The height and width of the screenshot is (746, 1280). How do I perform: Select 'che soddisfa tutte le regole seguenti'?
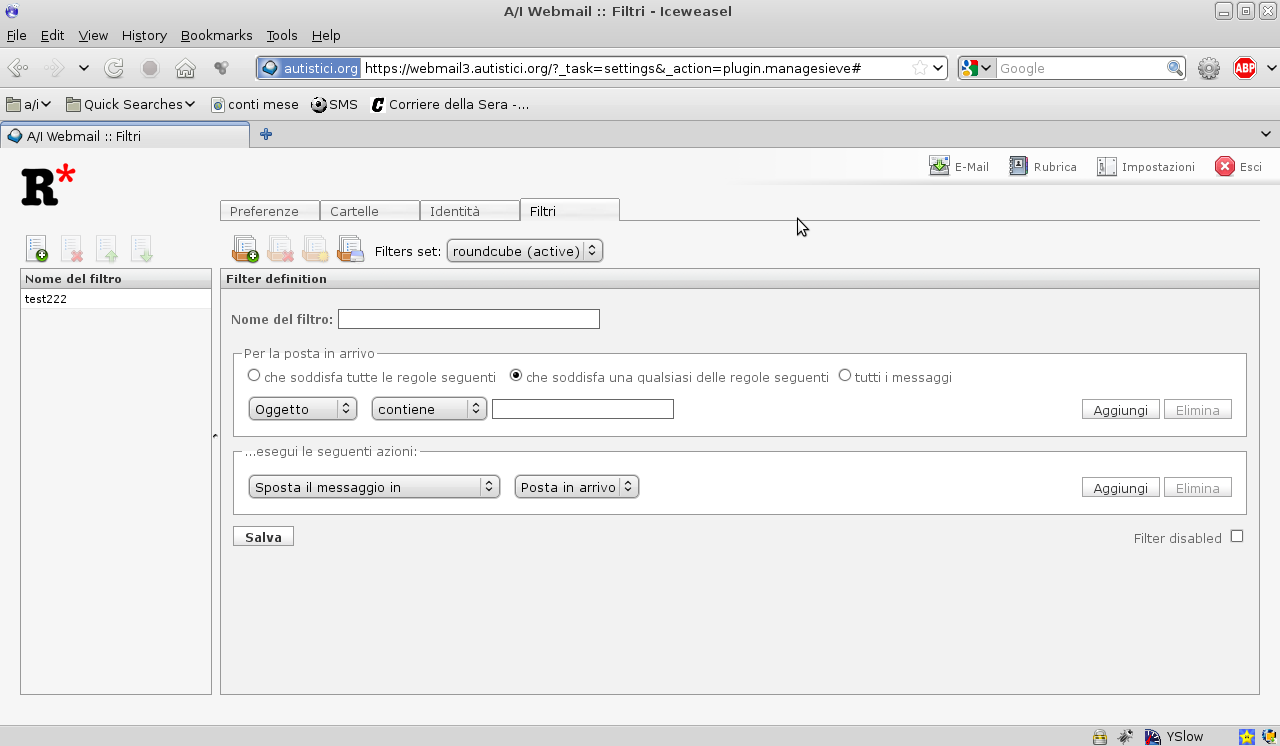click(254, 376)
